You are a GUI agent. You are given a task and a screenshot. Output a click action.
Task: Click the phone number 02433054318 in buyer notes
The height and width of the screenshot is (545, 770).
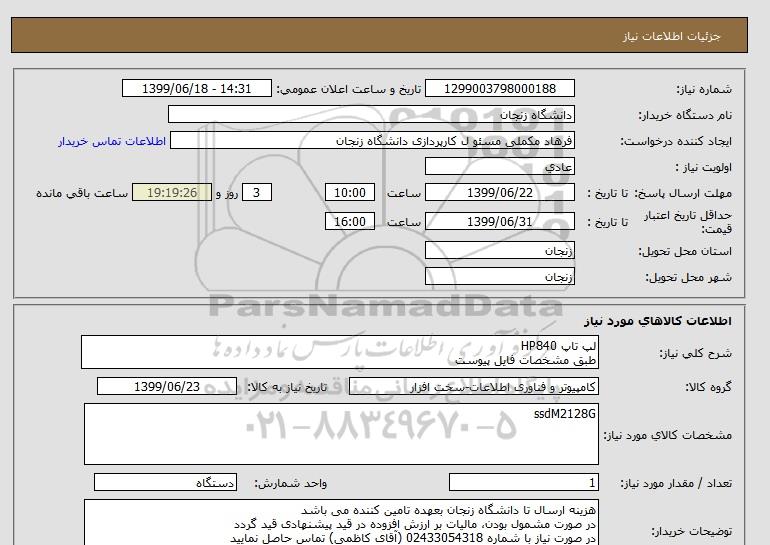tap(444, 538)
